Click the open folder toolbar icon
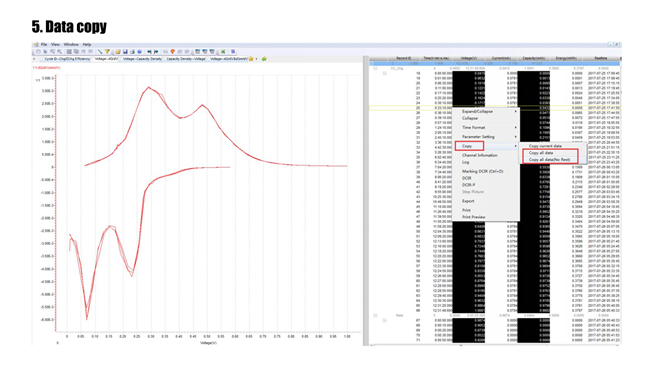The height and width of the screenshot is (365, 650). coord(118,52)
